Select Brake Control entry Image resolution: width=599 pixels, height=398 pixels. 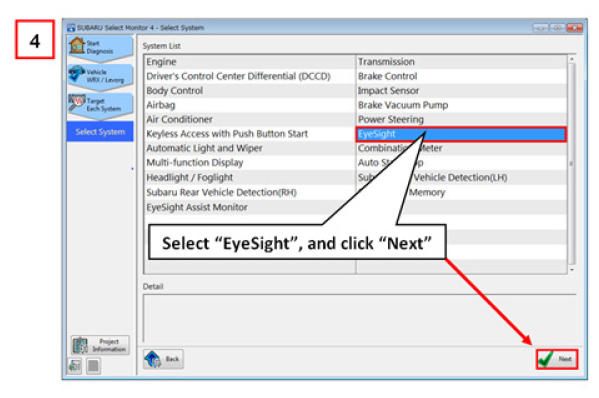coord(461,76)
